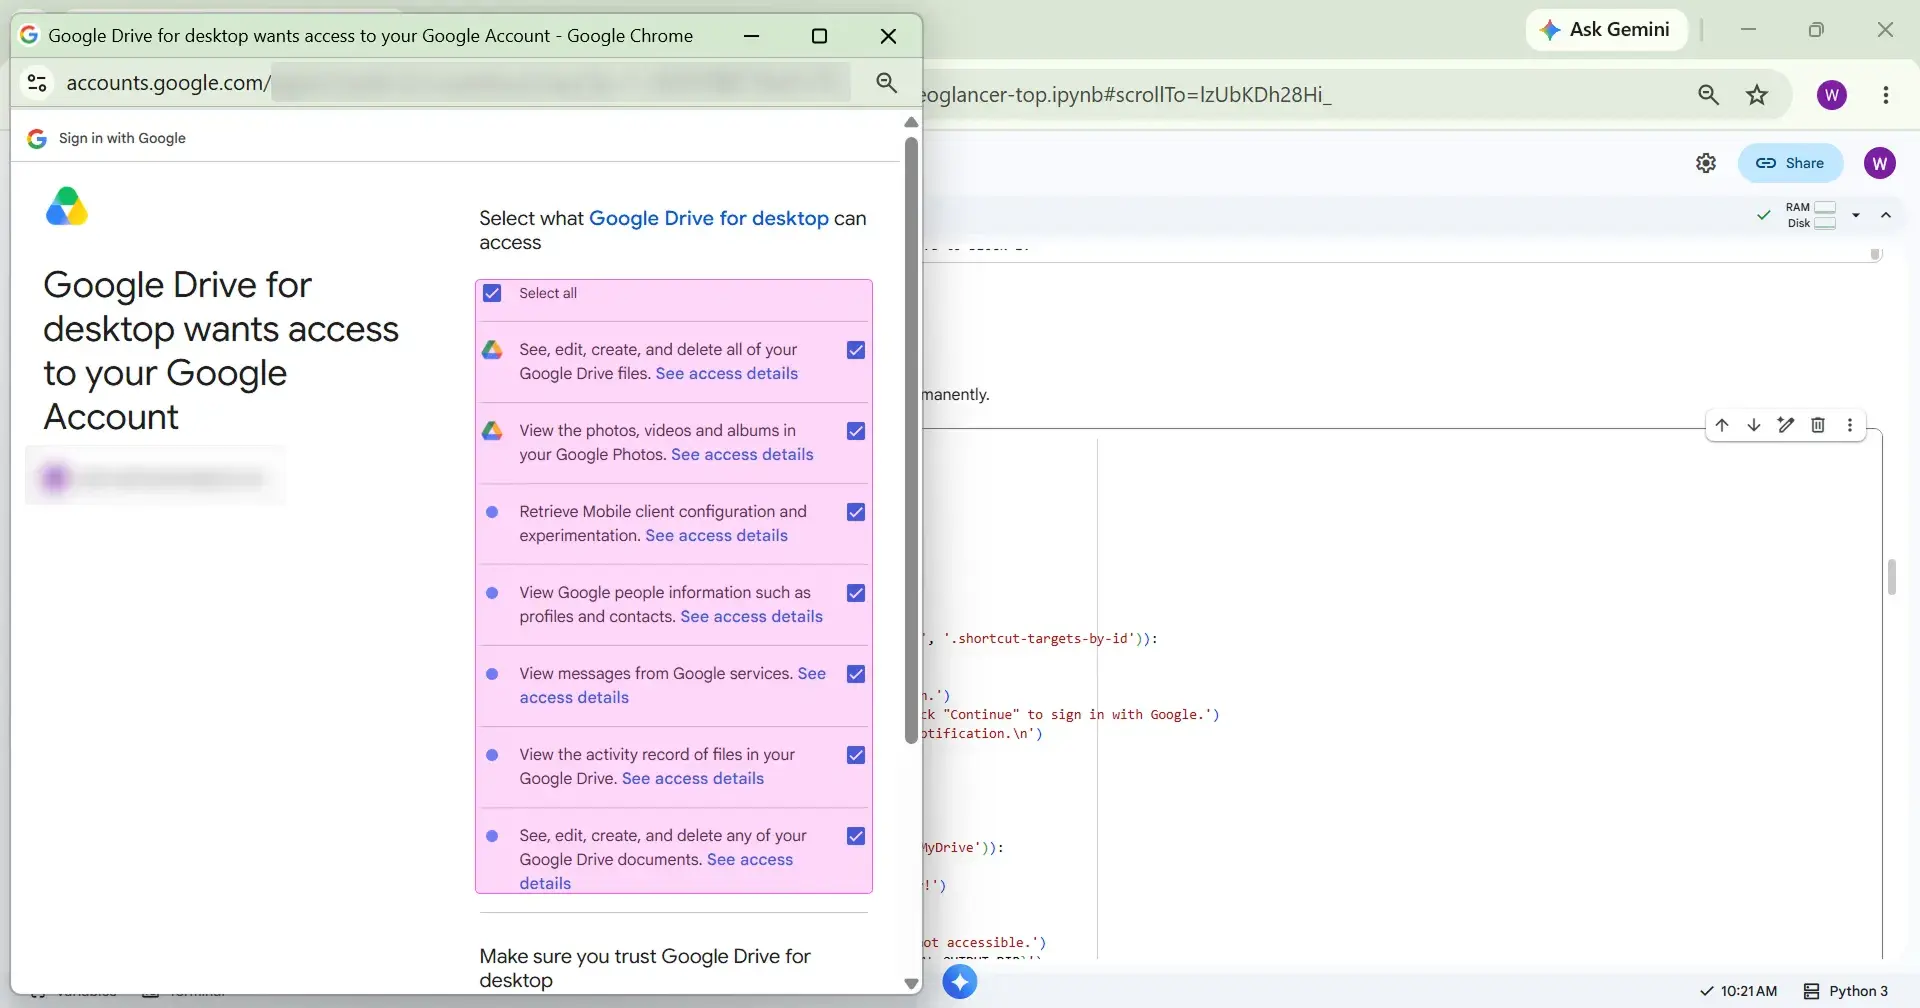
Task: Click the popup address bar URL field
Action: point(458,83)
